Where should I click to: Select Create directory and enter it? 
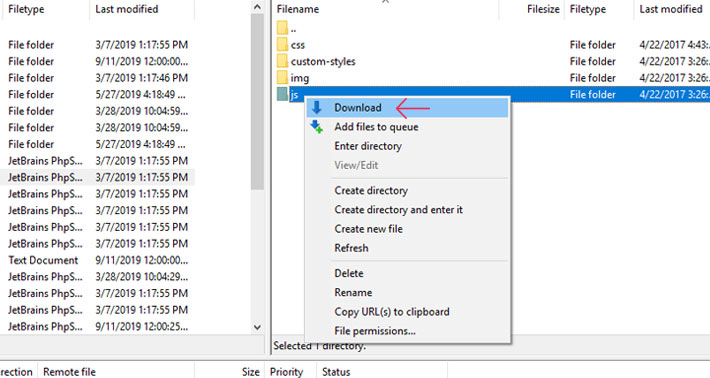pyautogui.click(x=398, y=210)
